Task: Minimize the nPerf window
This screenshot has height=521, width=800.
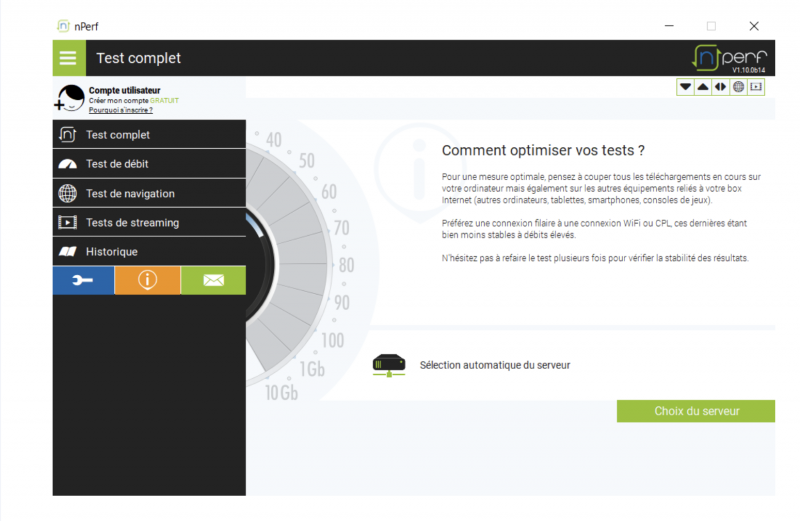Action: [669, 26]
